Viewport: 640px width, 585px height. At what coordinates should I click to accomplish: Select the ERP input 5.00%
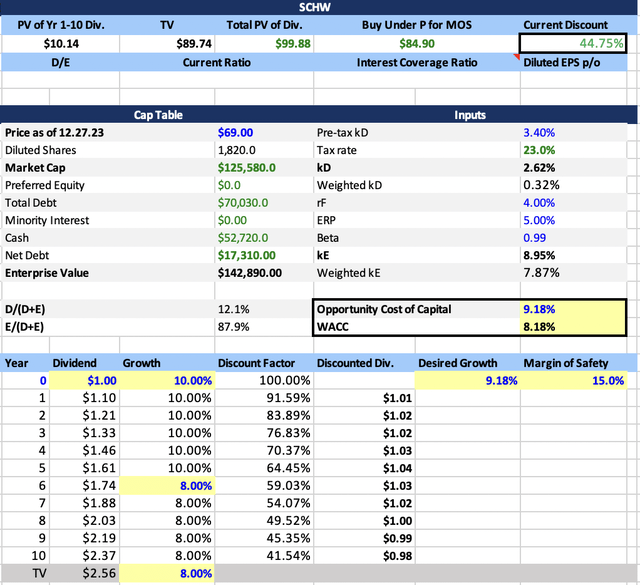click(573, 220)
